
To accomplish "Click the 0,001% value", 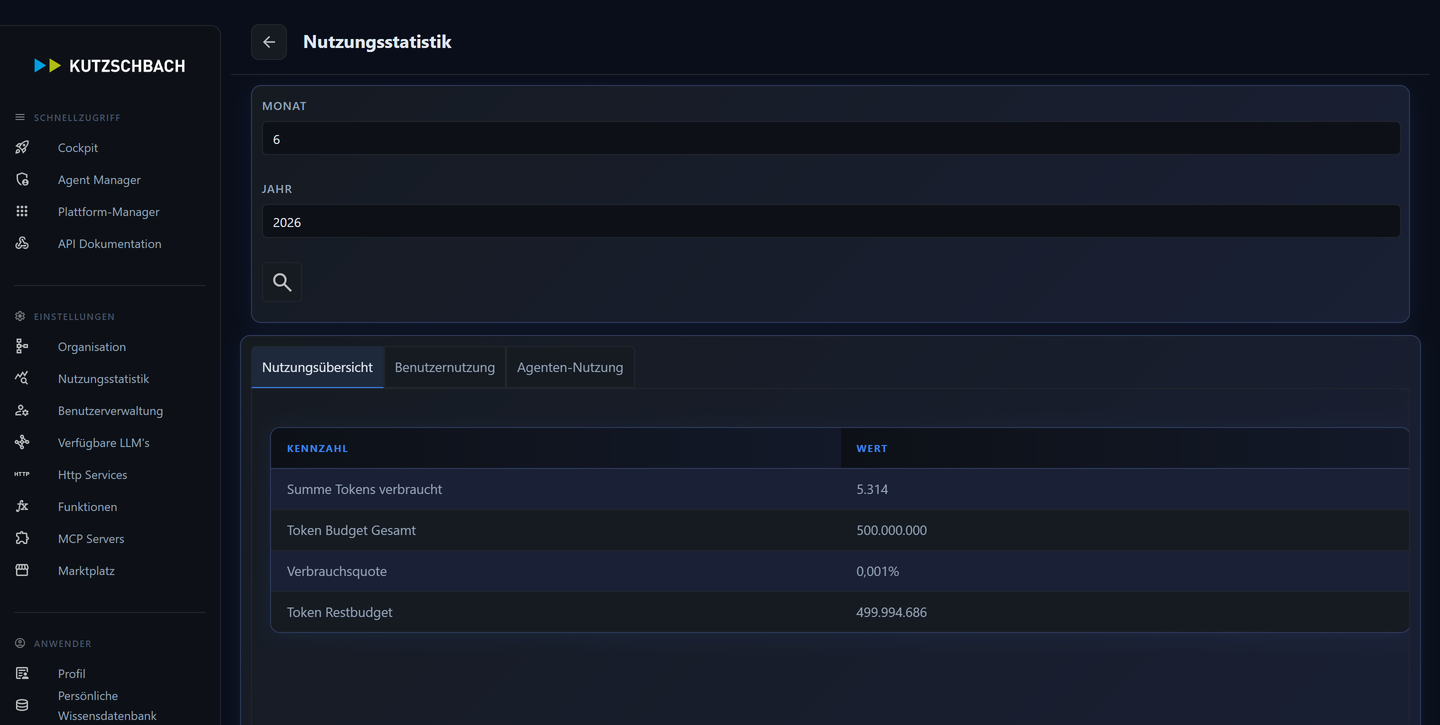I will coord(878,572).
